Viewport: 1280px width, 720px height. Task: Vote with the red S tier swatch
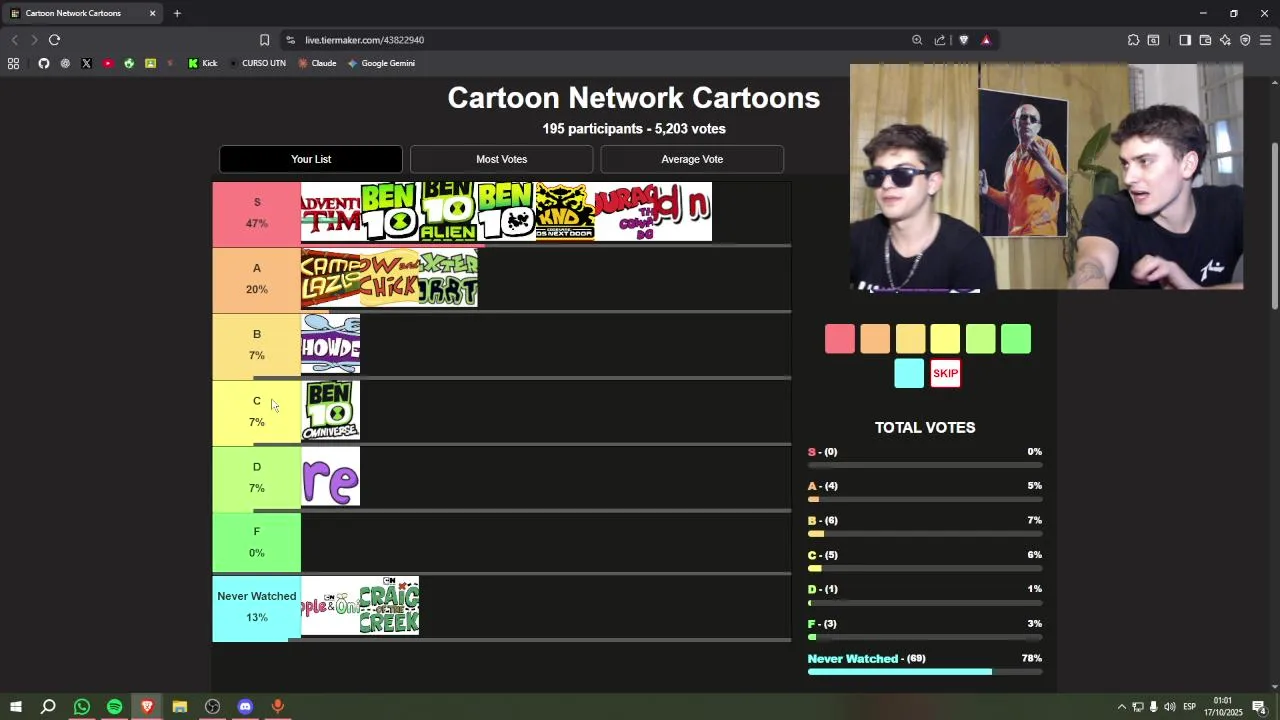[x=840, y=339]
